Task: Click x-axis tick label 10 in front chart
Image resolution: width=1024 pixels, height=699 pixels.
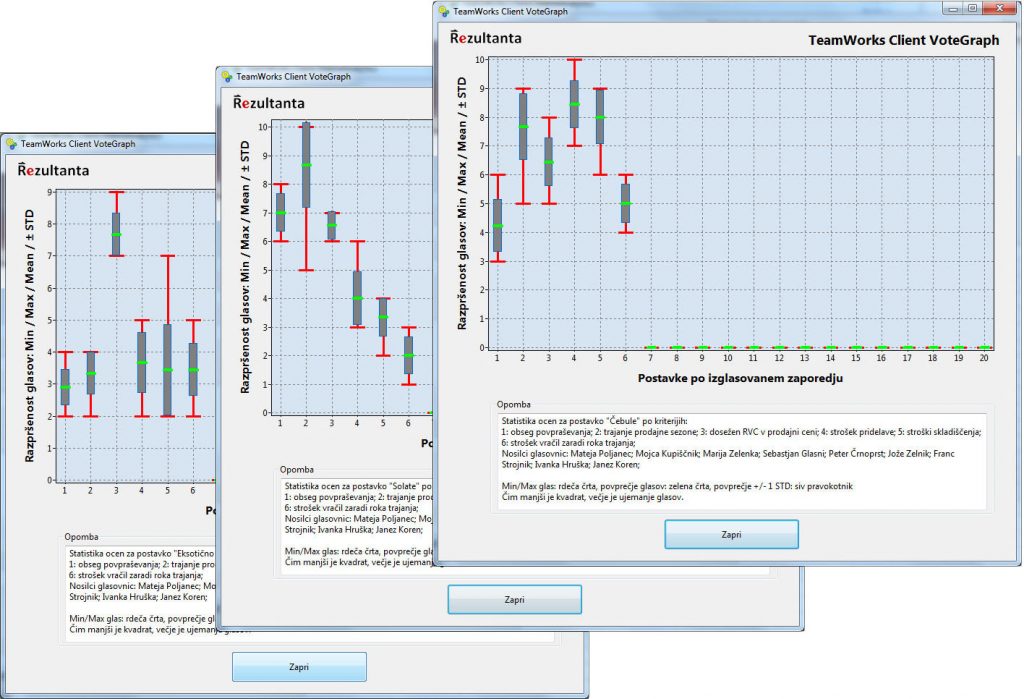Action: pos(728,358)
